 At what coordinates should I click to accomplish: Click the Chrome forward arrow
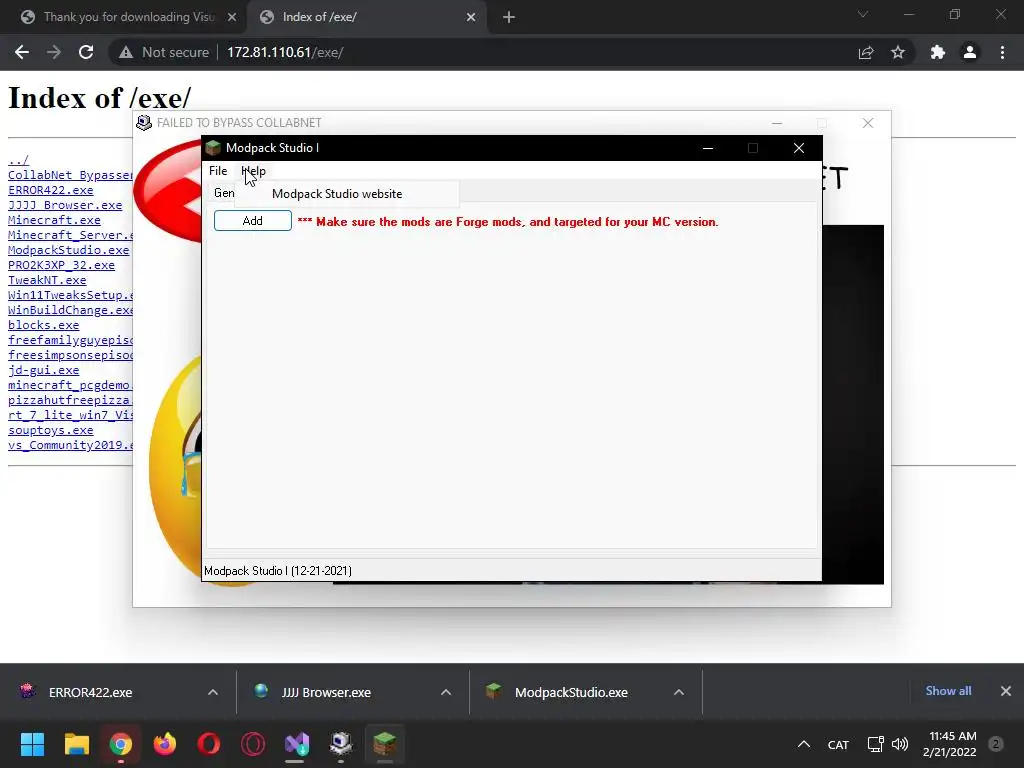pyautogui.click(x=54, y=52)
